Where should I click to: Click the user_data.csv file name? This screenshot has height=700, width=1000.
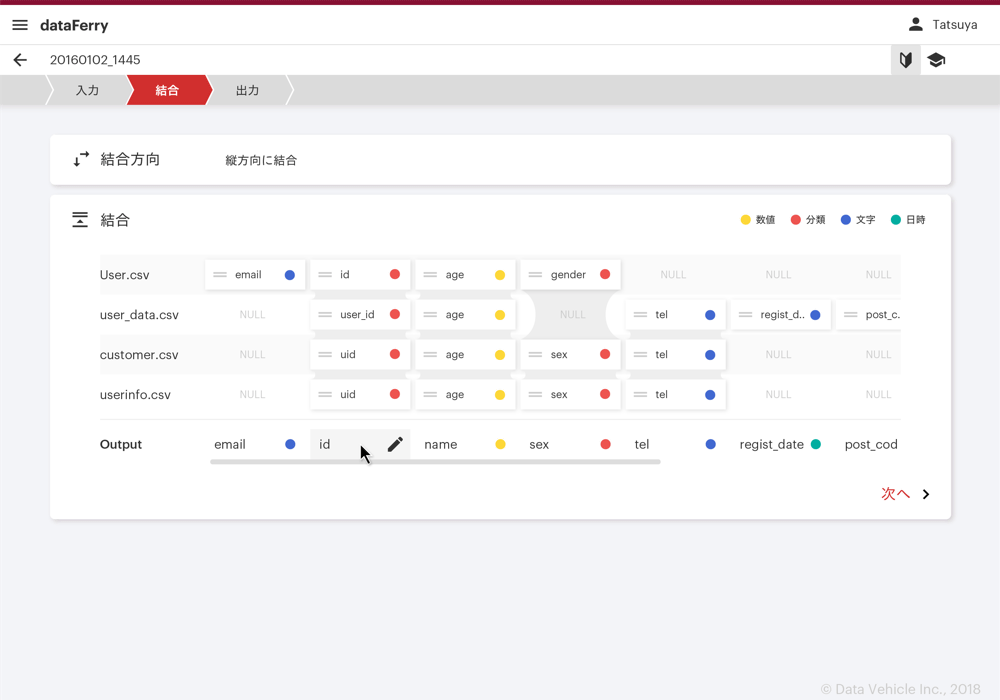tap(139, 315)
